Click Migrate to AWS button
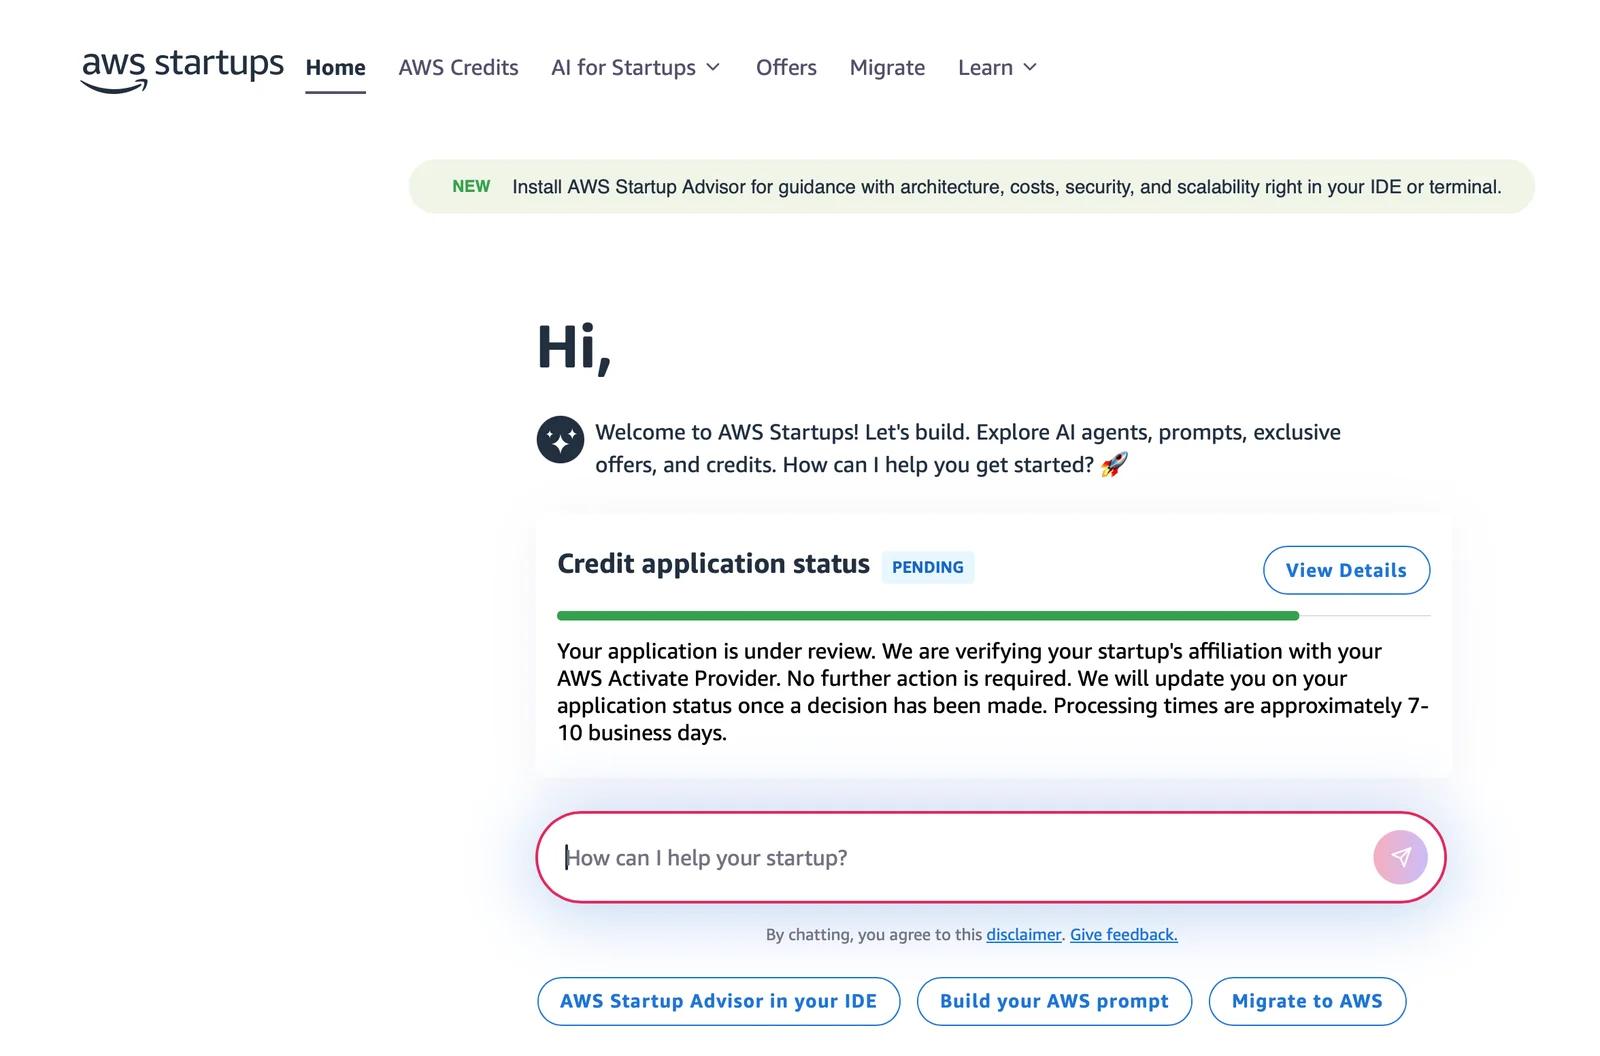Image resolution: width=1600 pixels, height=1056 pixels. (1307, 1001)
